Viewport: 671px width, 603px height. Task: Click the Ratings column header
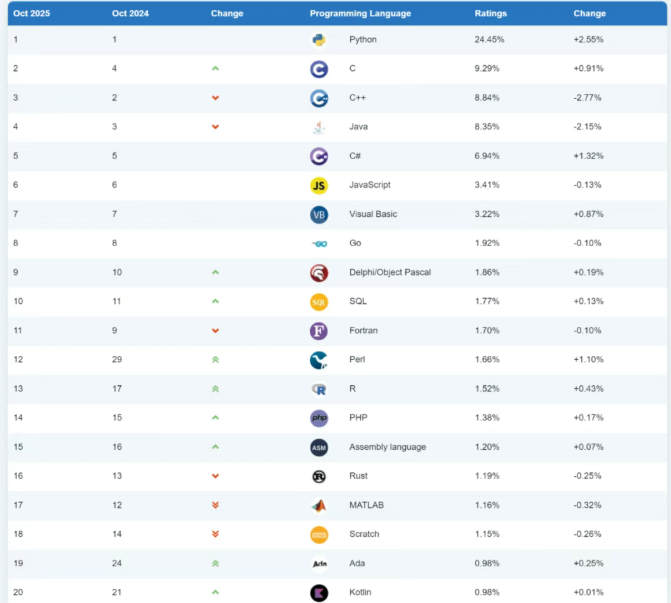(490, 14)
